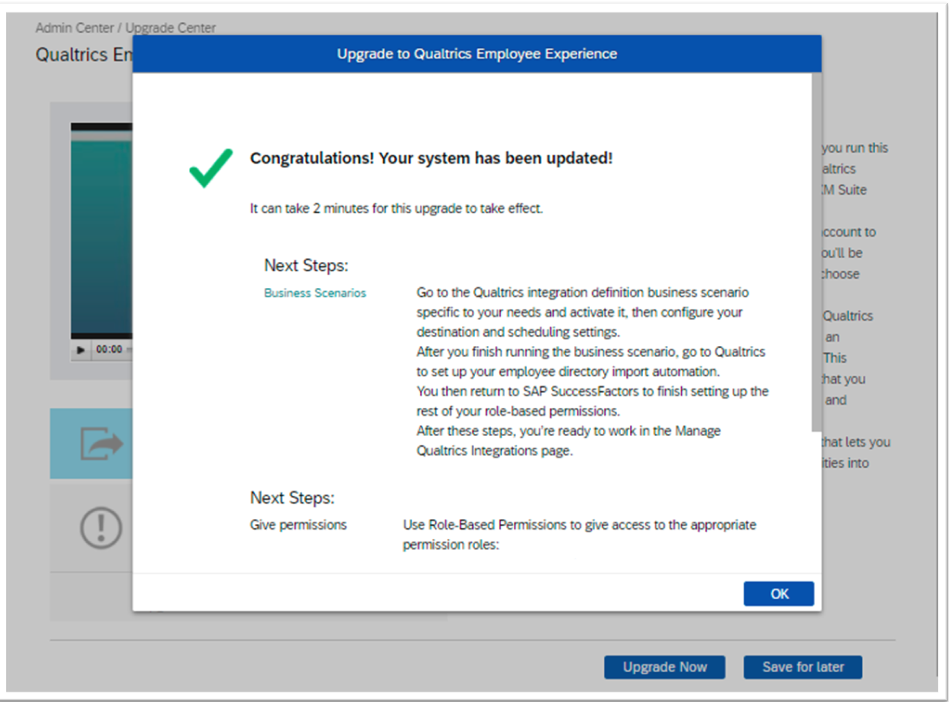Click the dialog's vertical scrollbar
Viewport: 949px width, 702px height.
pos(816,252)
